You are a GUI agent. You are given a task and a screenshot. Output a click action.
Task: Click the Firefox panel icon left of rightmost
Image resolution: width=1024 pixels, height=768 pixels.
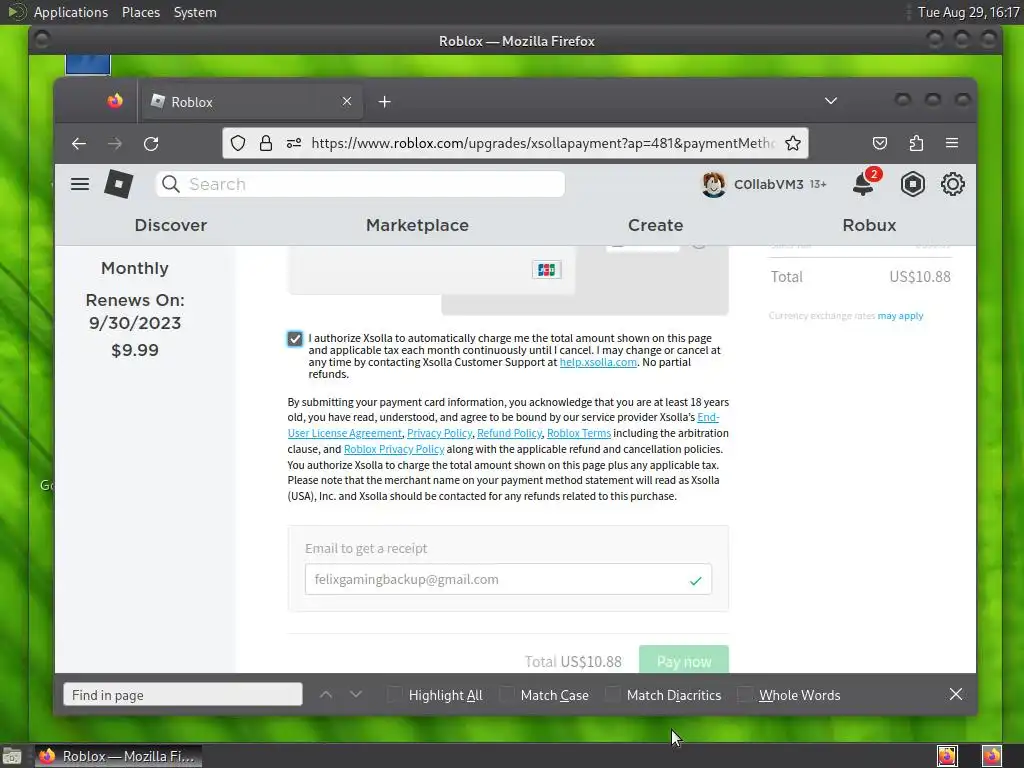pos(947,756)
